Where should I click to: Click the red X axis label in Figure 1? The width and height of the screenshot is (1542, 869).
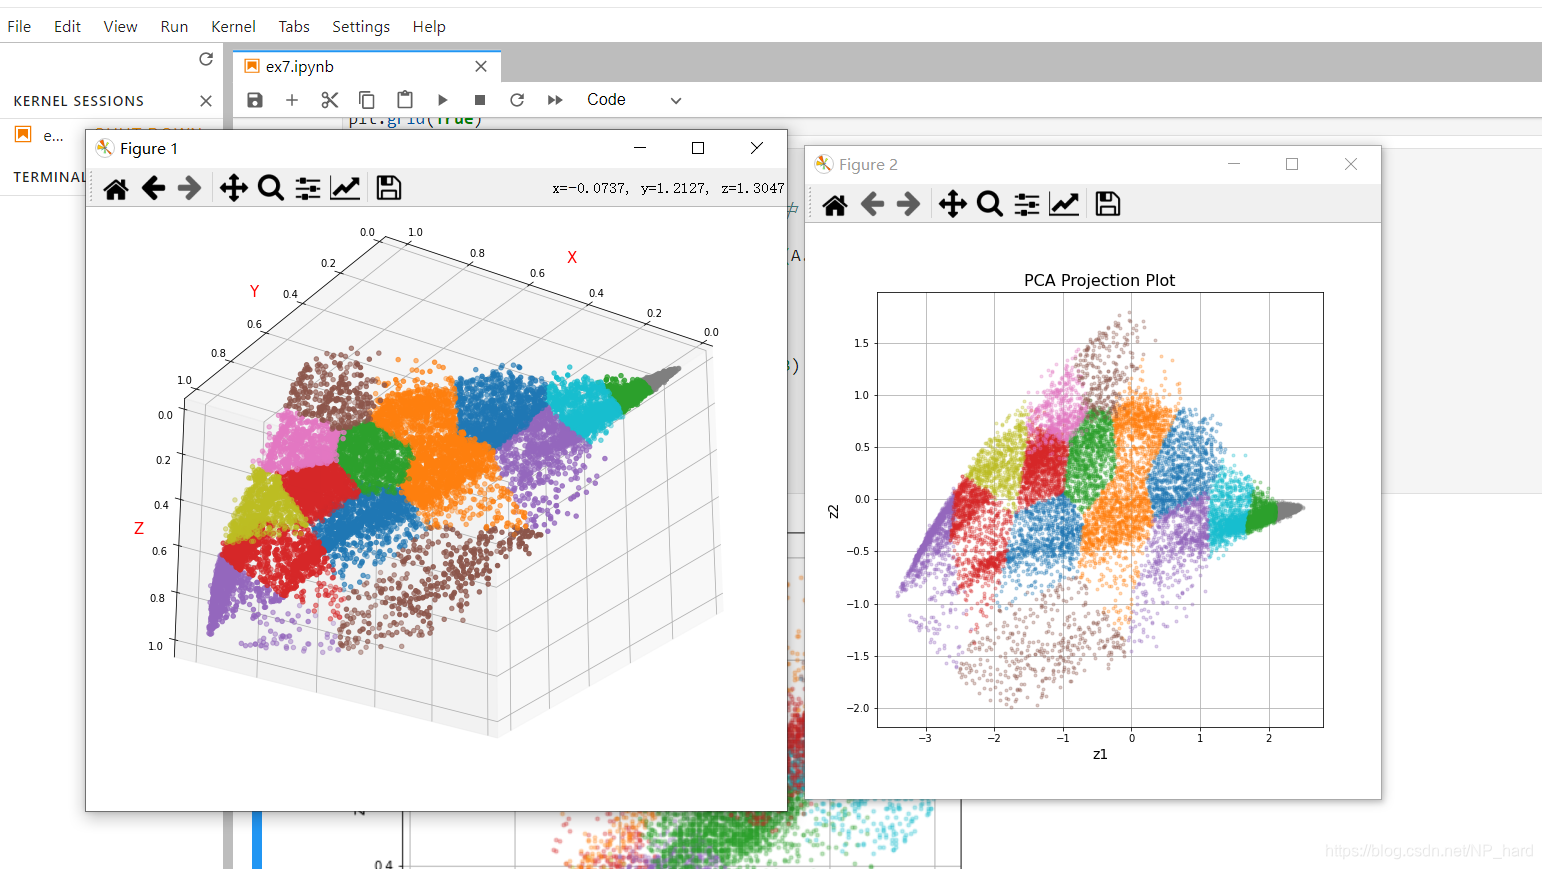point(572,258)
